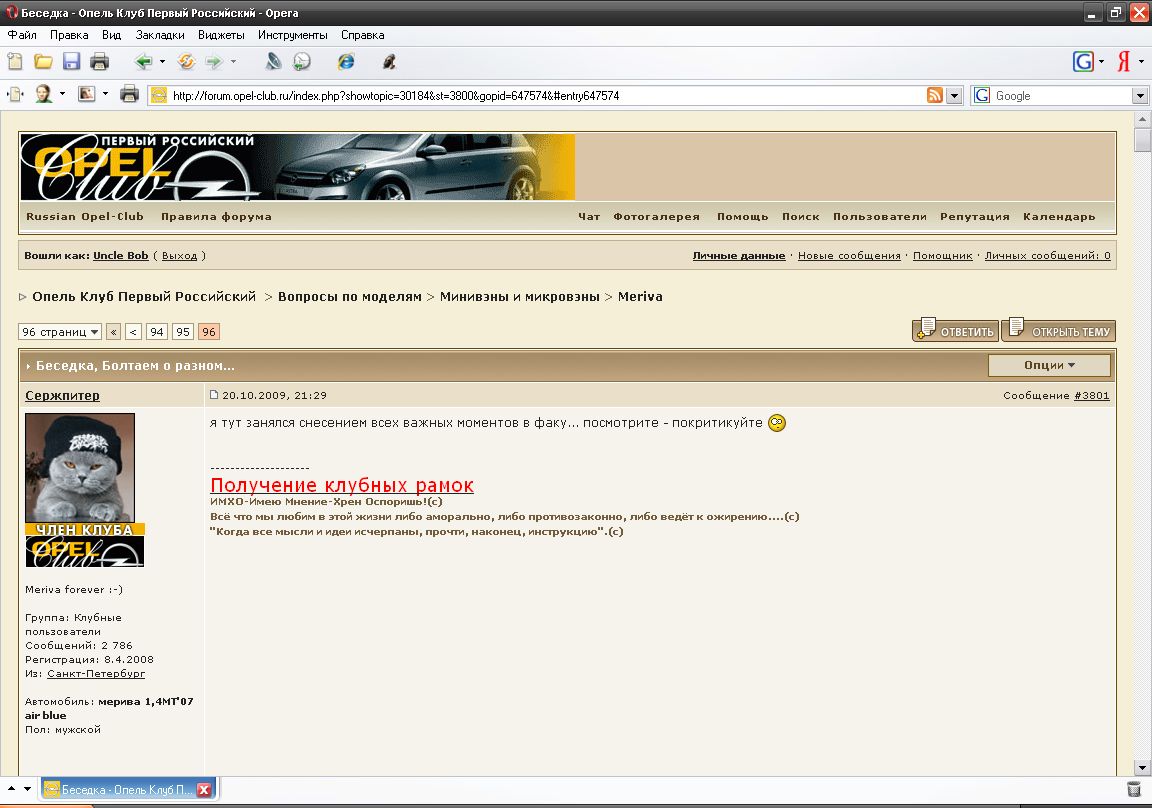Viewport: 1152px width, 808px height.
Task: Click the Google search button icon
Action: point(1083,62)
